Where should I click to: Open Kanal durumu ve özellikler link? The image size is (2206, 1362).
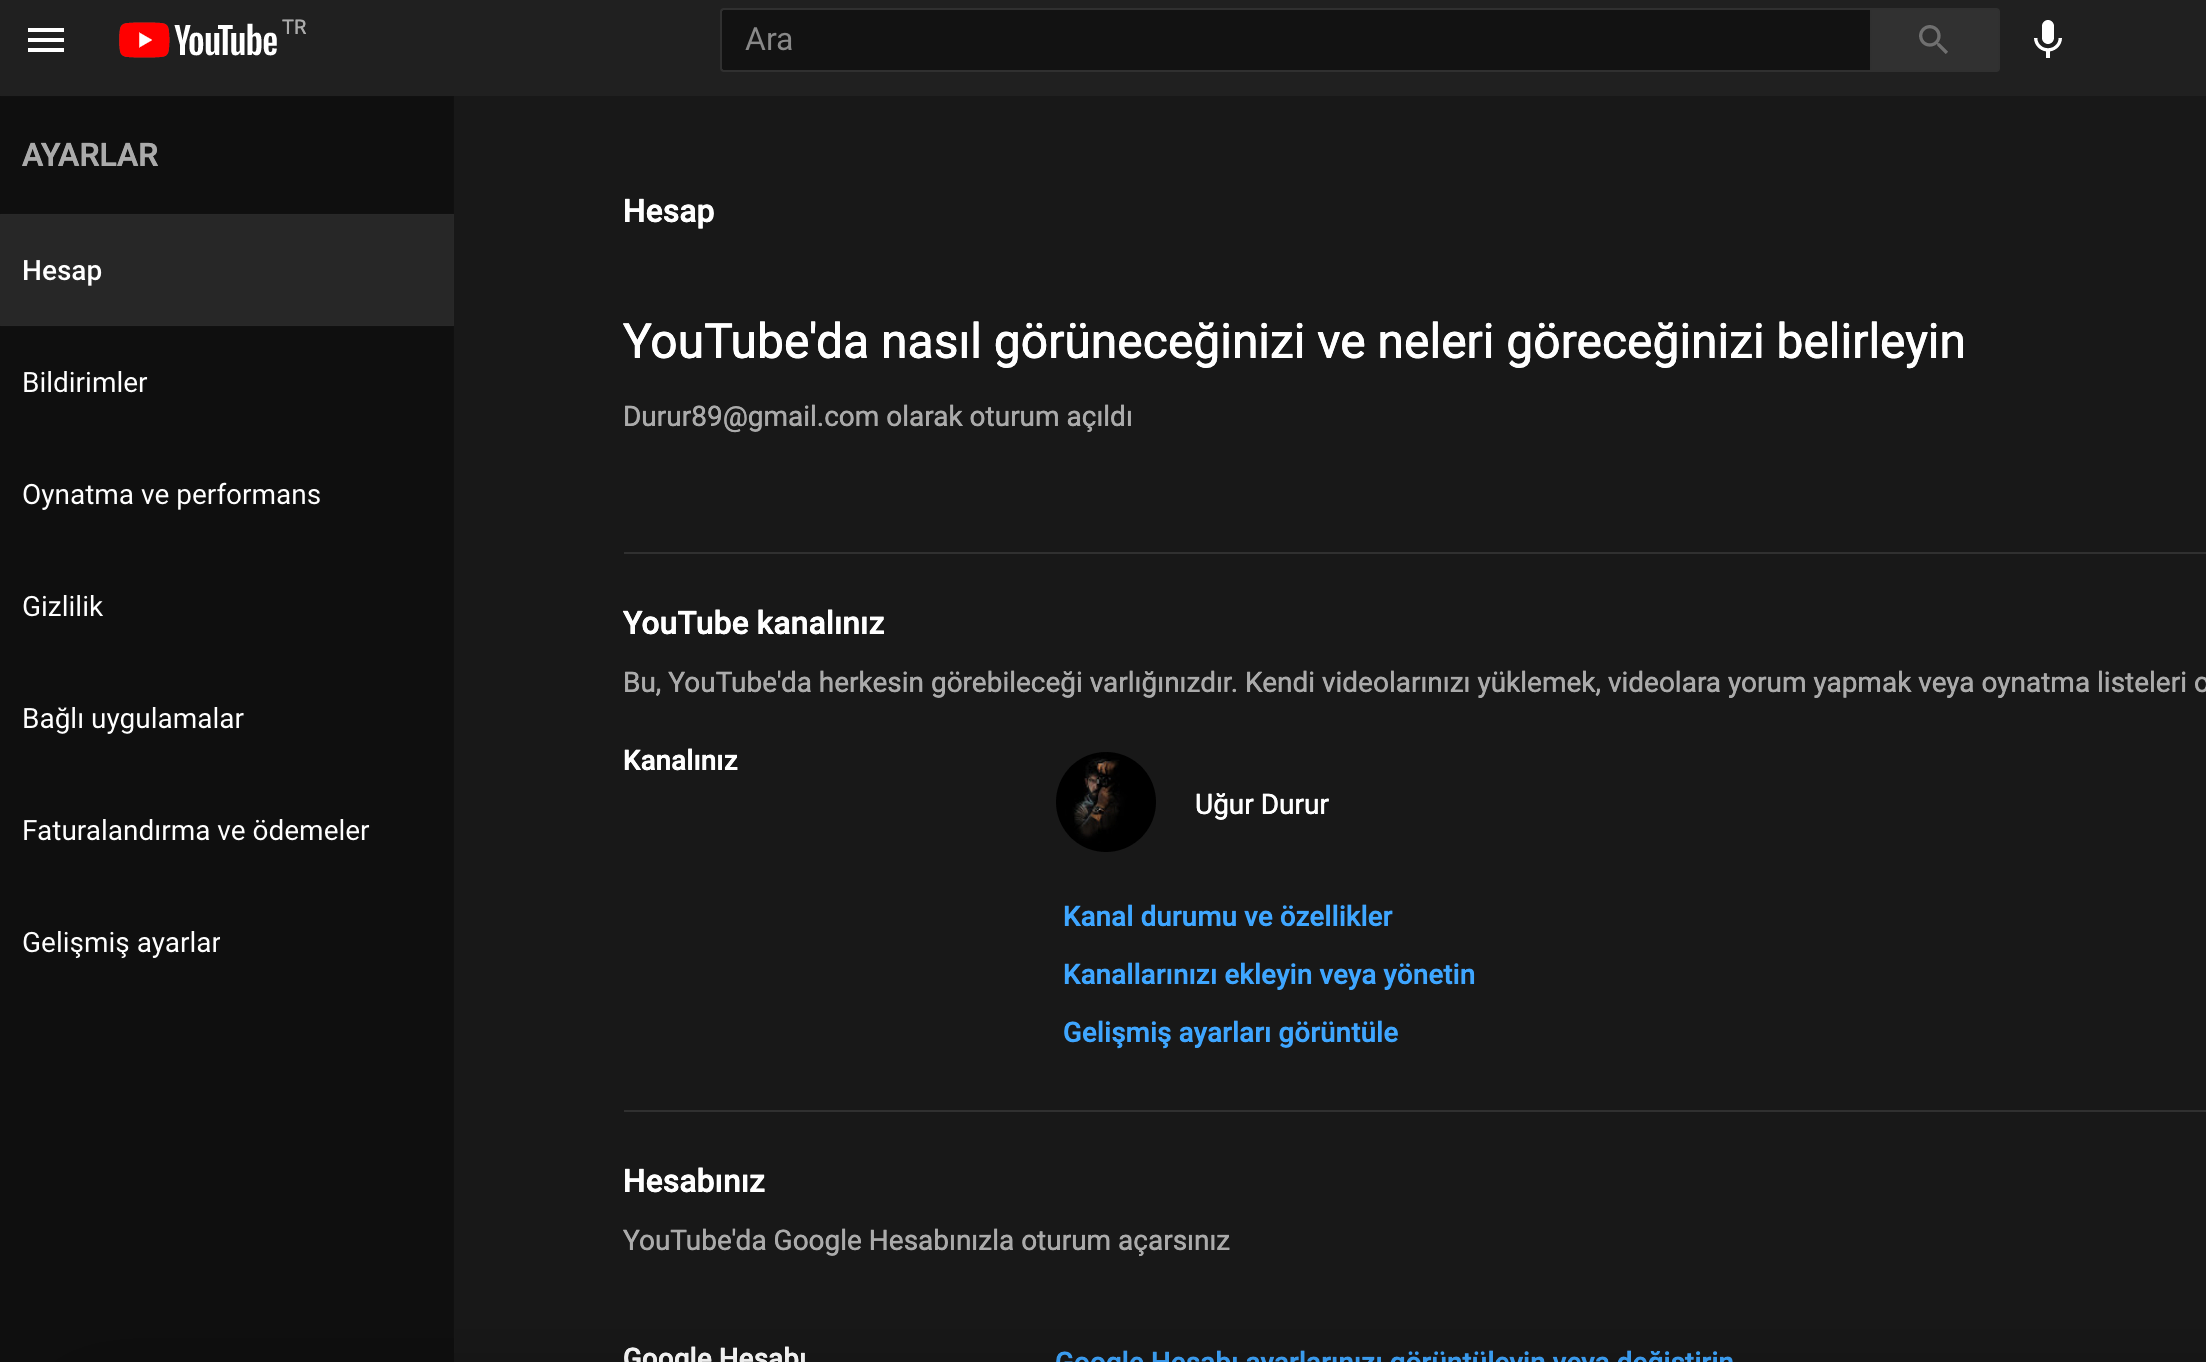tap(1227, 916)
